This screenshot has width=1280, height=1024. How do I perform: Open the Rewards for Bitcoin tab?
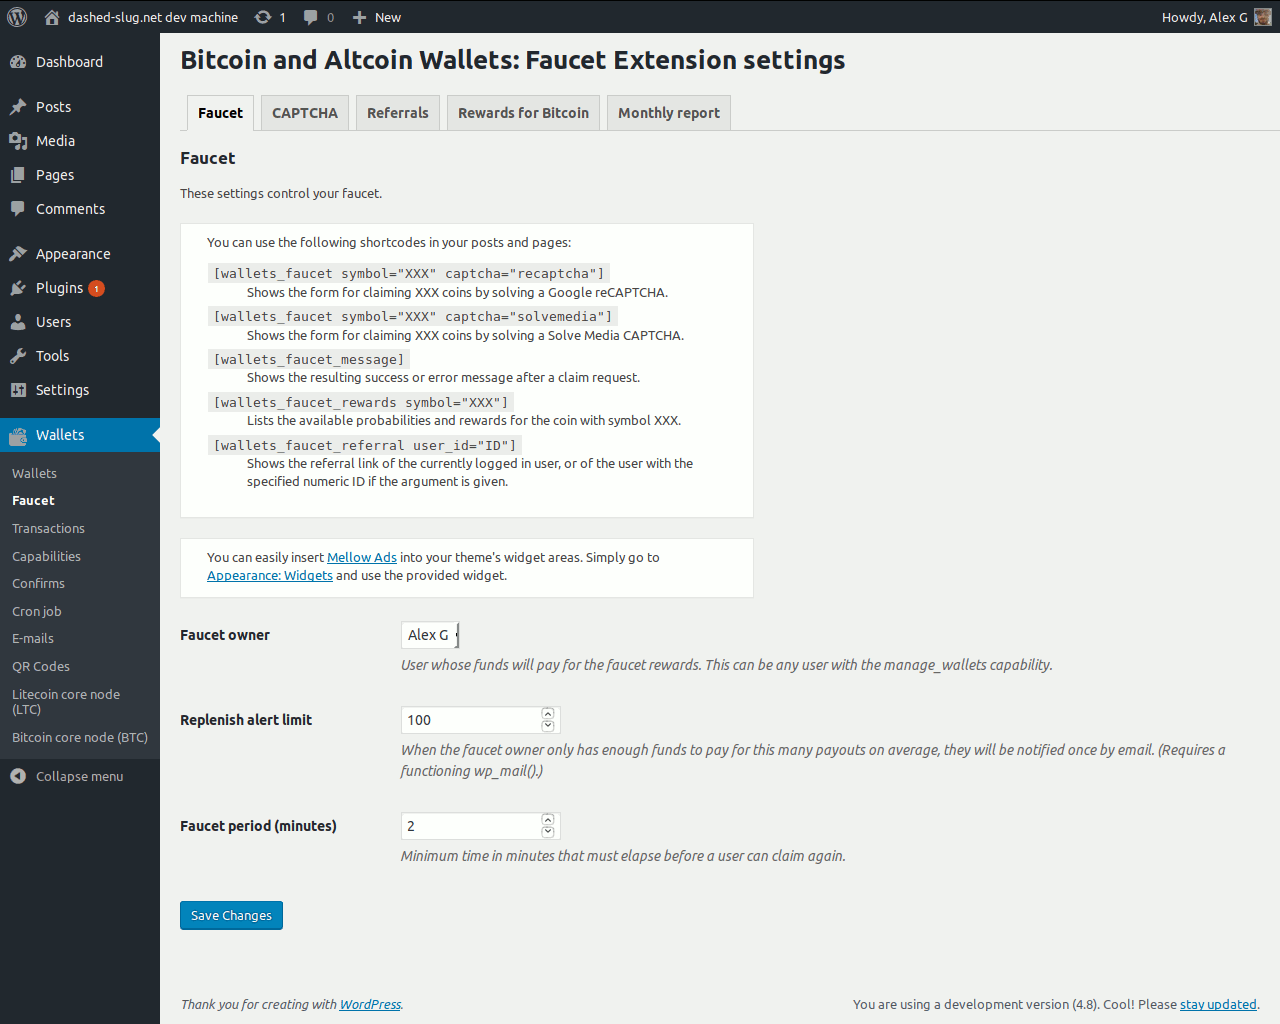pyautogui.click(x=524, y=113)
